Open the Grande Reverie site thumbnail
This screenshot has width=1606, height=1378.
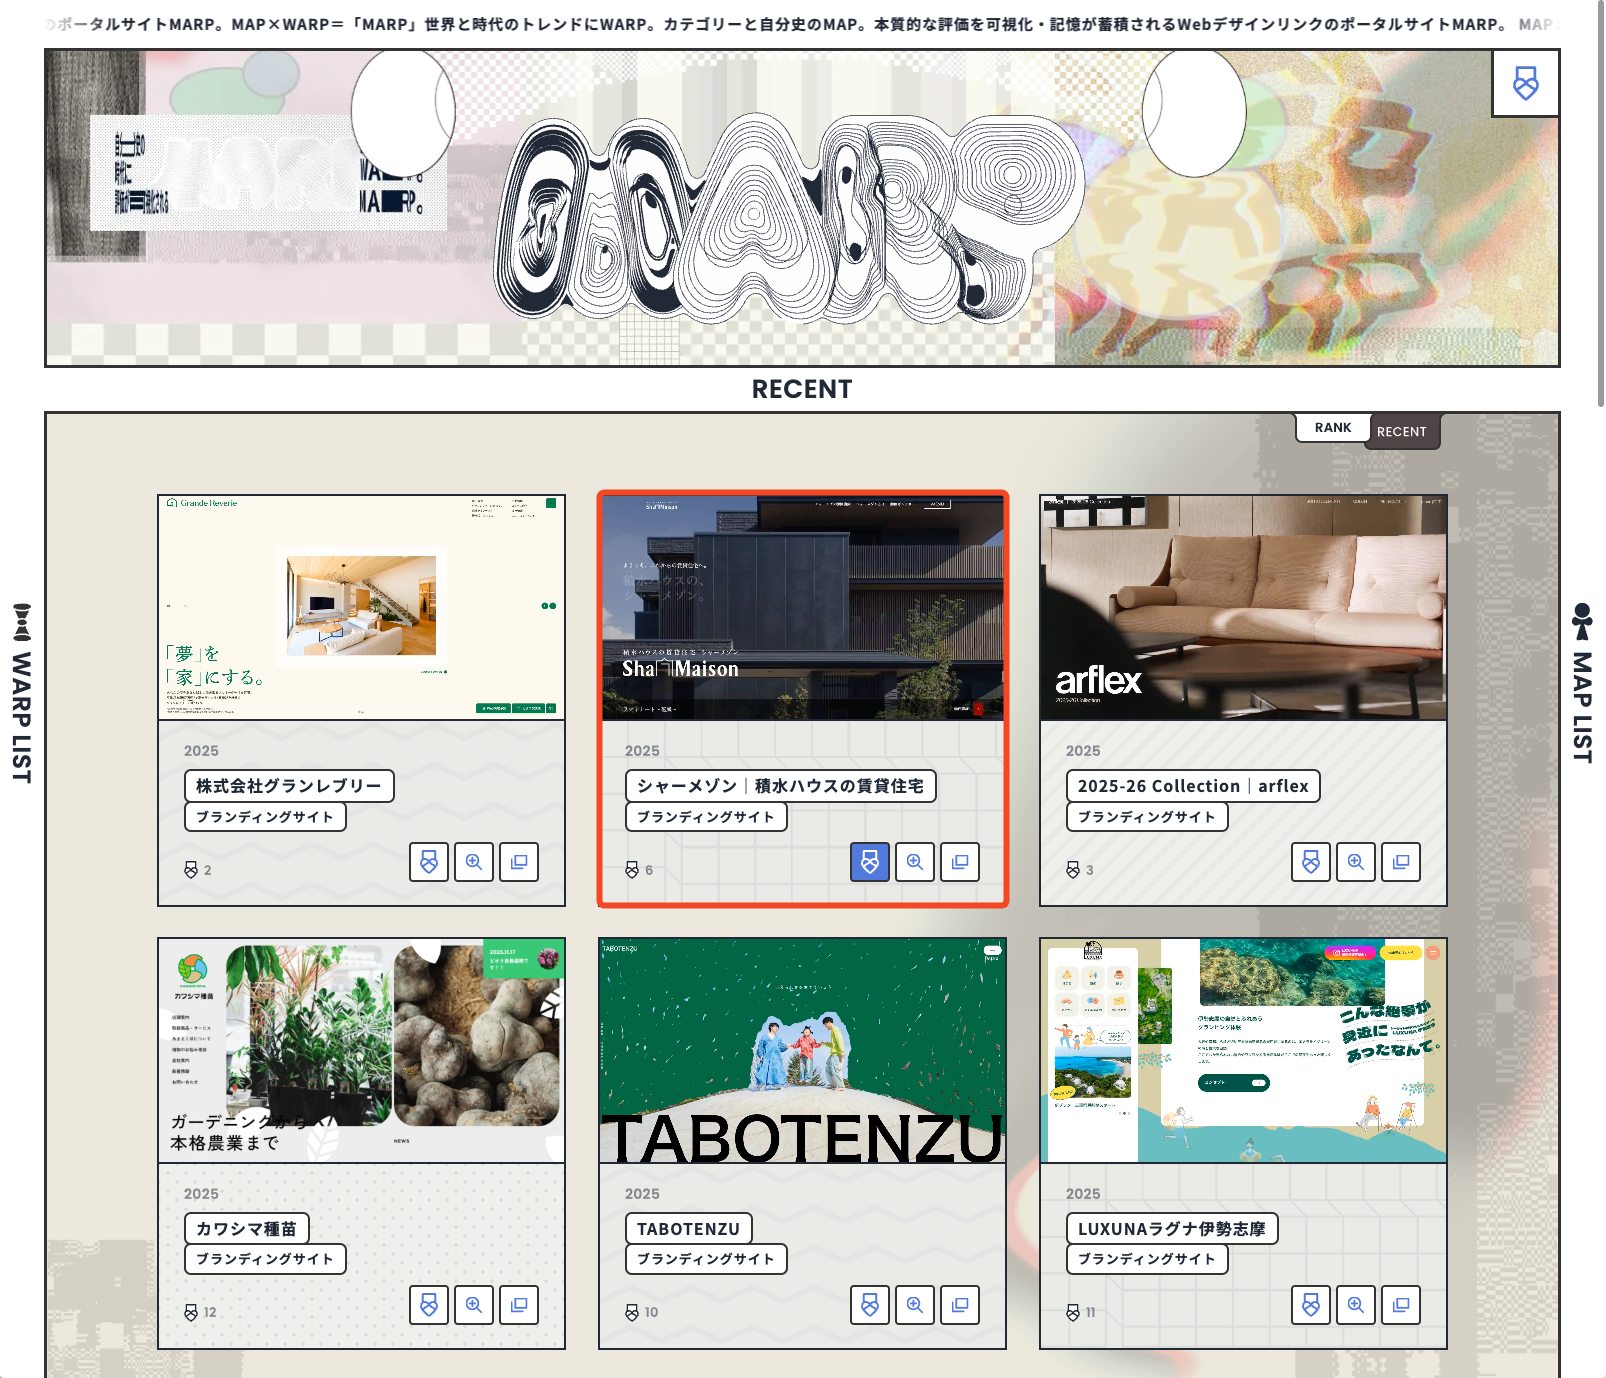tap(361, 607)
